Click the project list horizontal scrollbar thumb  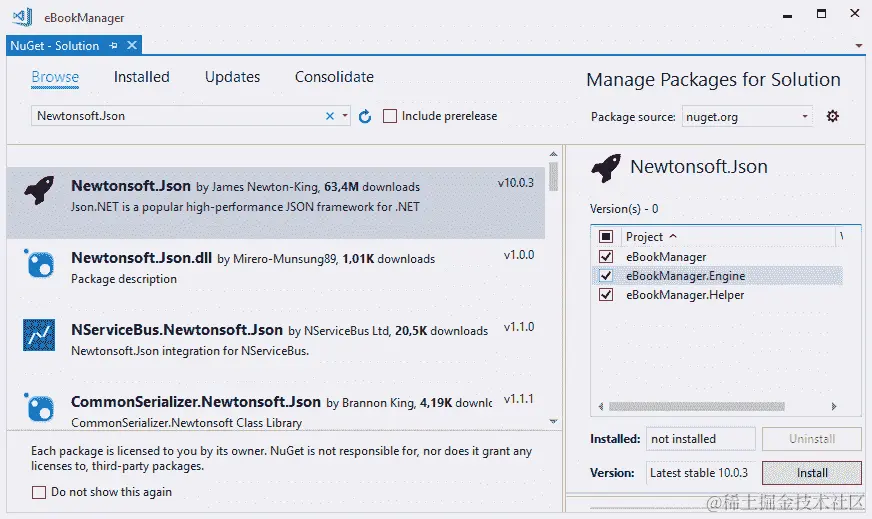(x=696, y=407)
